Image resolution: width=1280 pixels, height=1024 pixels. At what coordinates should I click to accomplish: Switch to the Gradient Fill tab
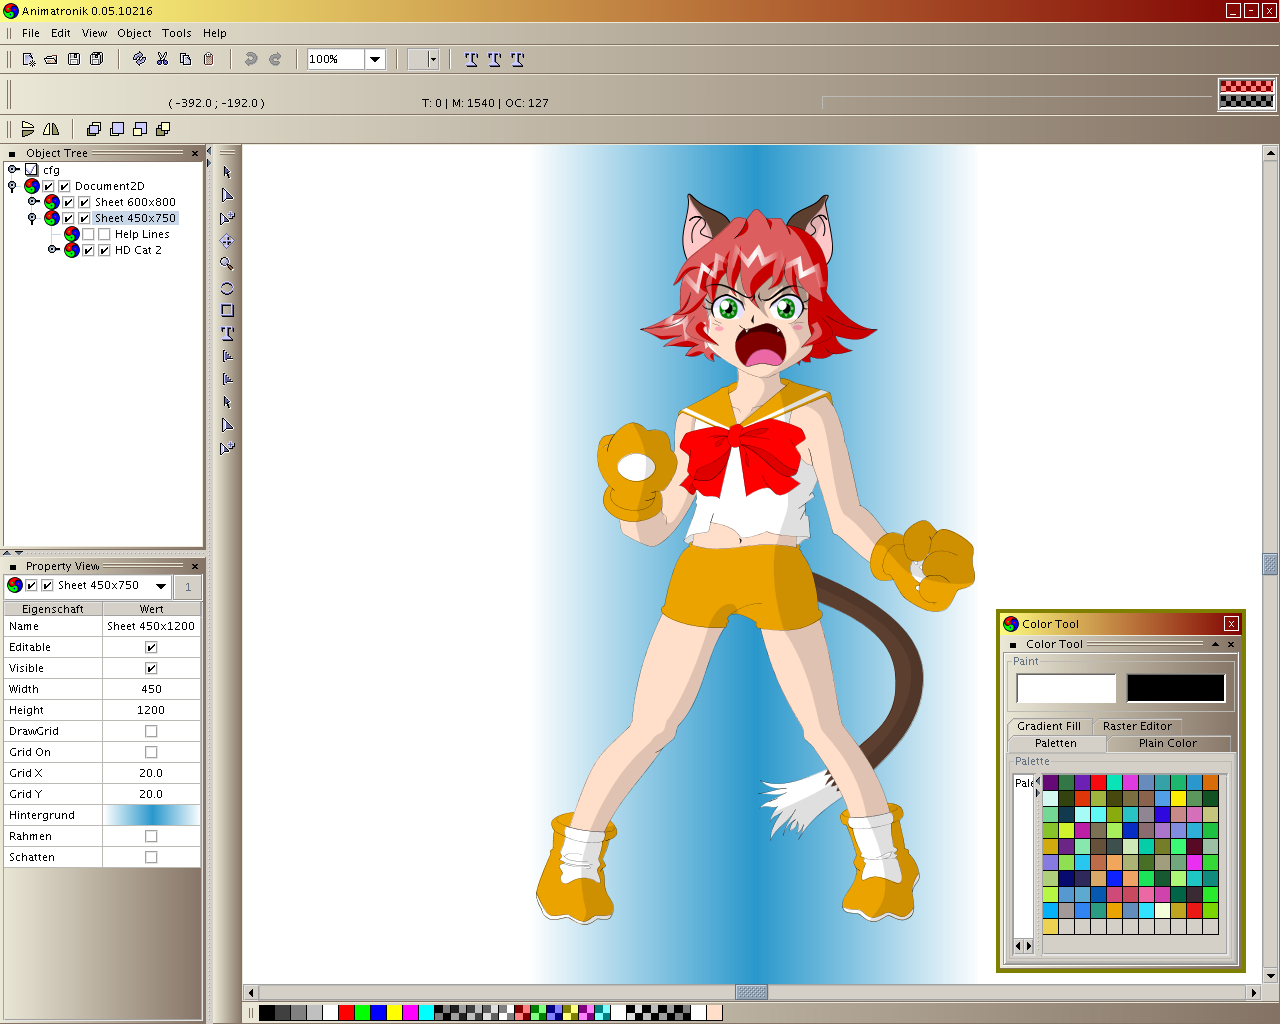(1049, 726)
